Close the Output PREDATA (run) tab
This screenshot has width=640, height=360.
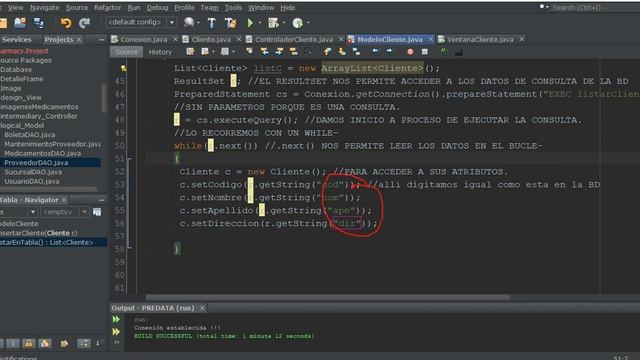(x=202, y=308)
